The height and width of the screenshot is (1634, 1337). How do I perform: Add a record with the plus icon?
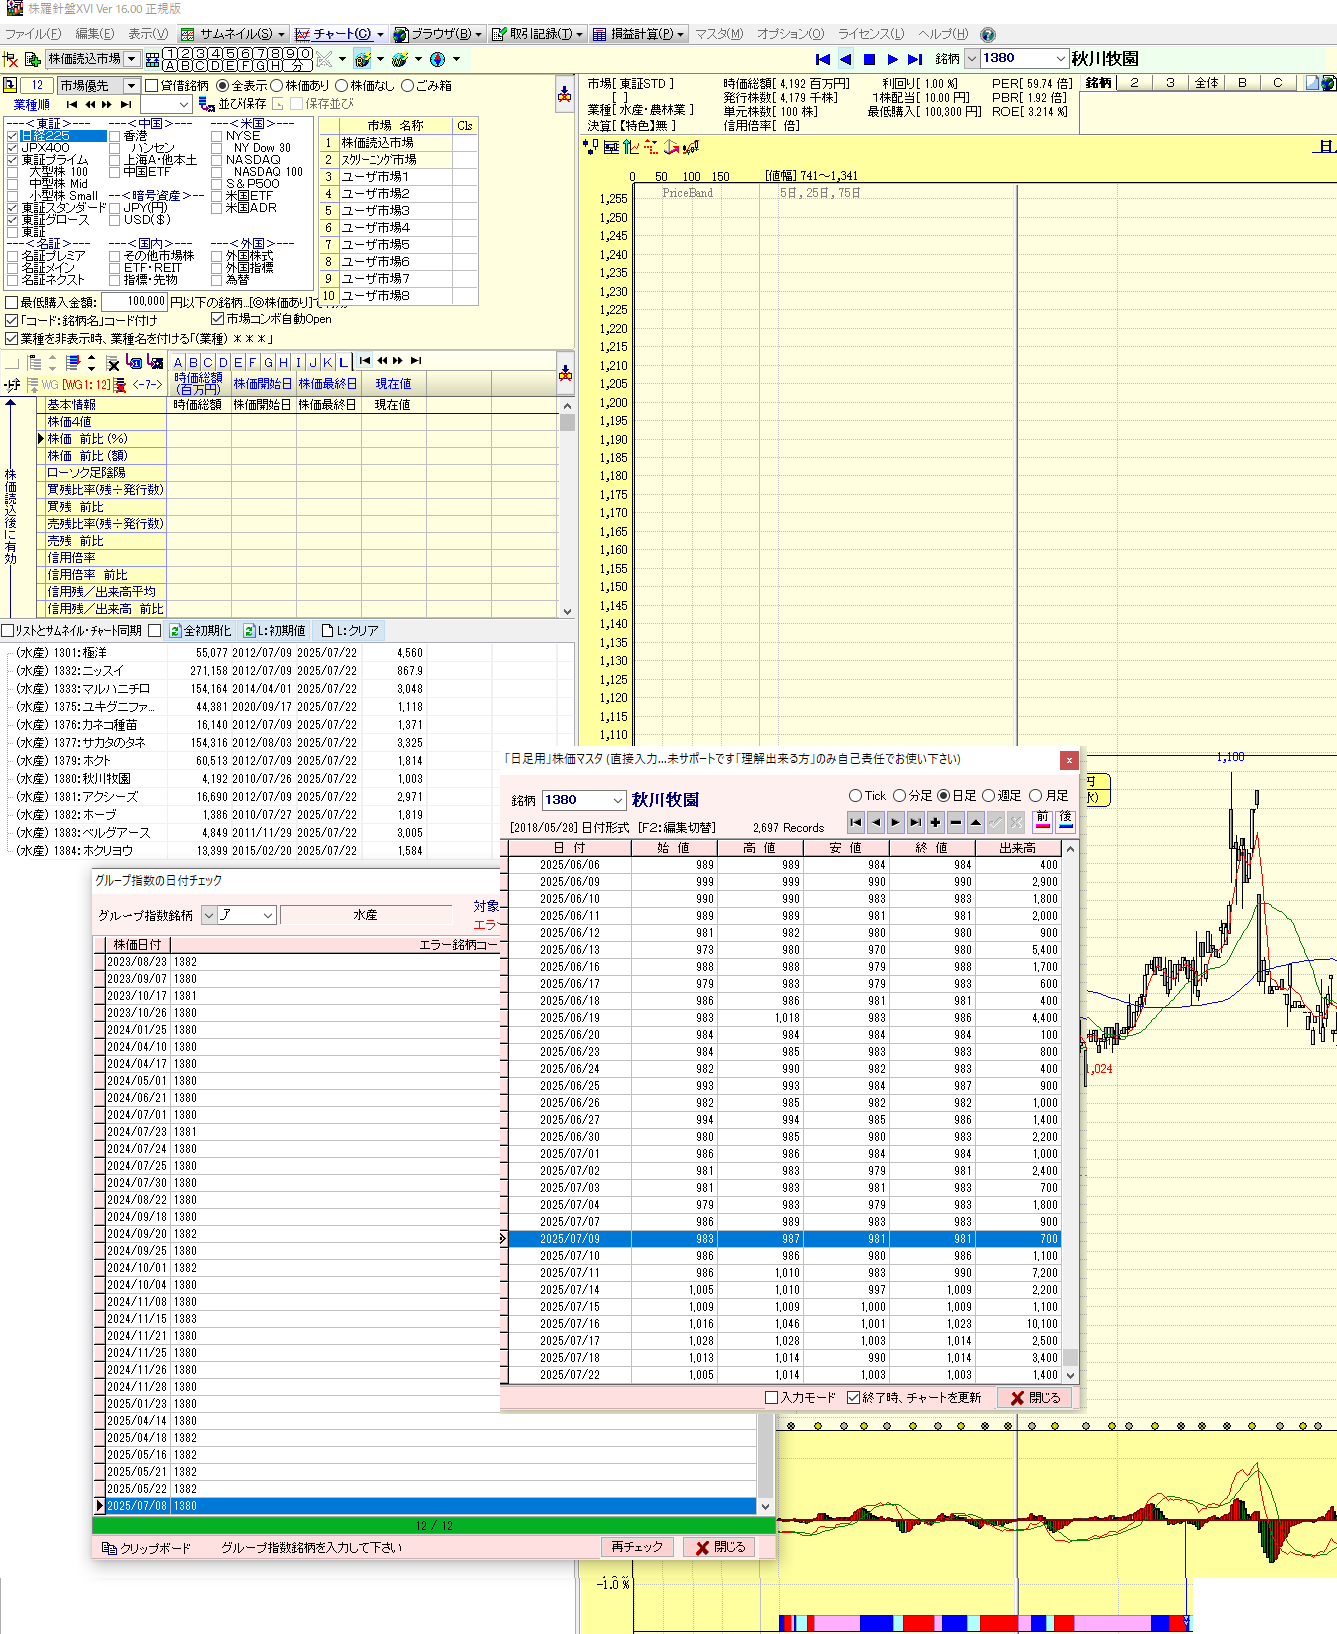tap(935, 822)
